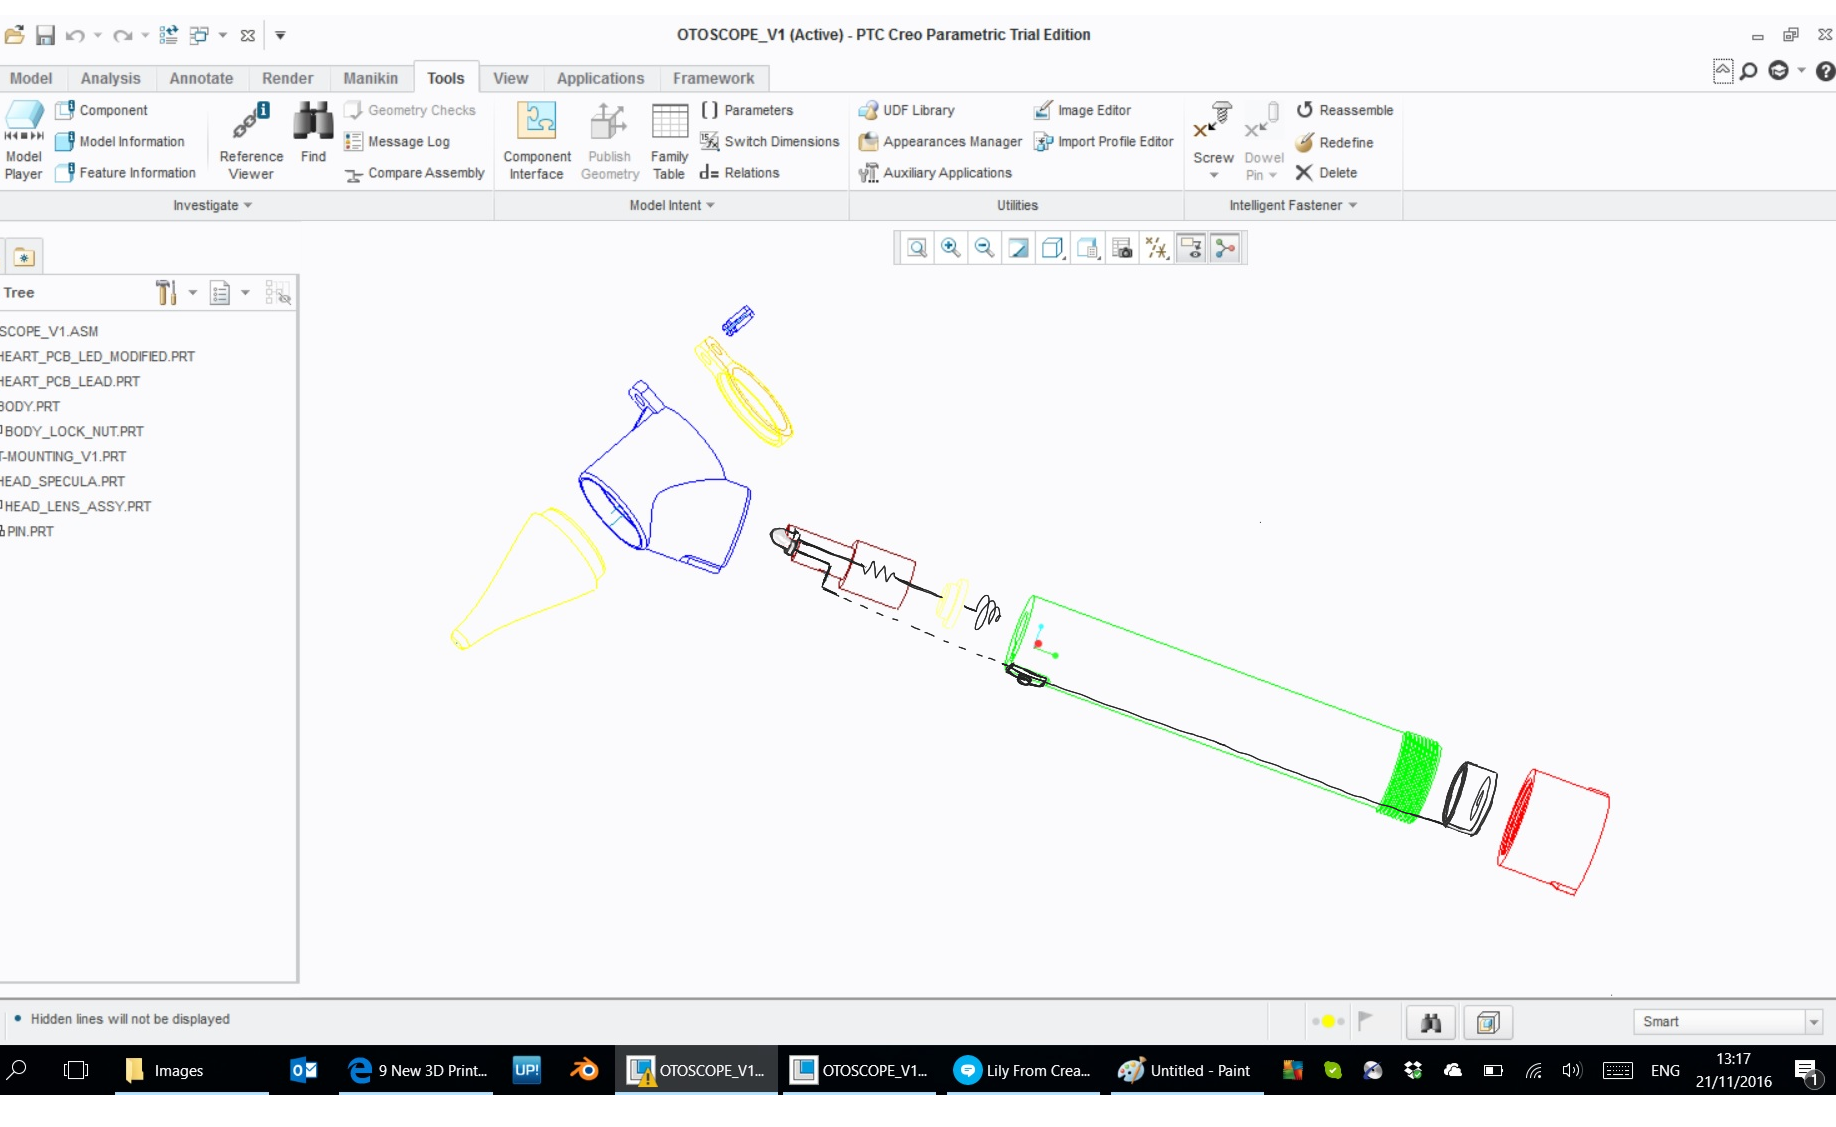Click the Zoom In icon
This screenshot has width=1836, height=1127.
(x=951, y=248)
